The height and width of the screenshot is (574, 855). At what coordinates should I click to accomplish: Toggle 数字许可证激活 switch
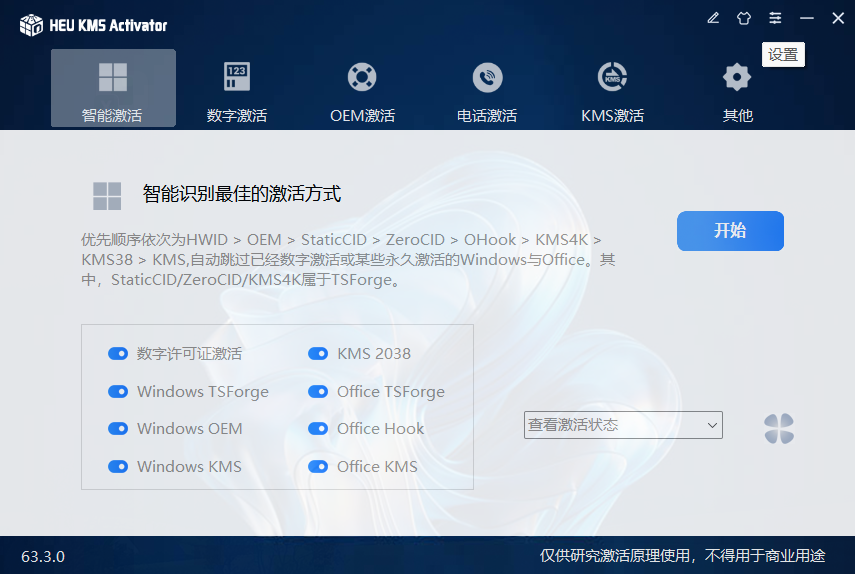tap(118, 354)
